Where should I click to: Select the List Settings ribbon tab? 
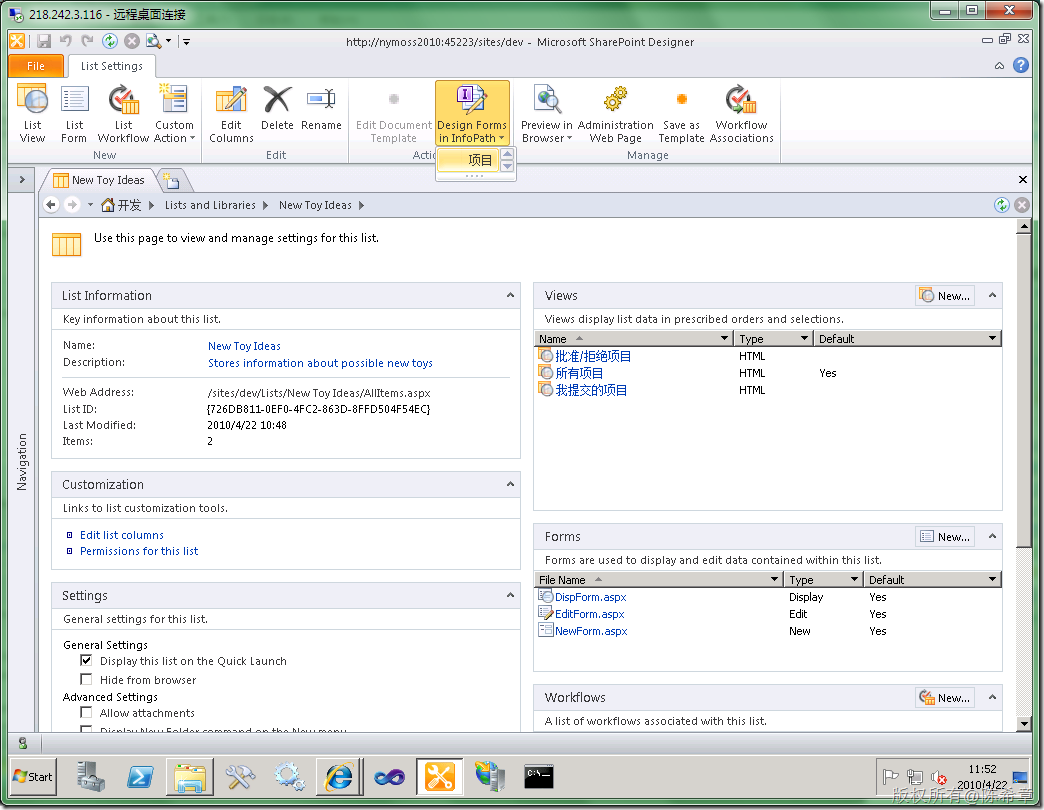(111, 66)
